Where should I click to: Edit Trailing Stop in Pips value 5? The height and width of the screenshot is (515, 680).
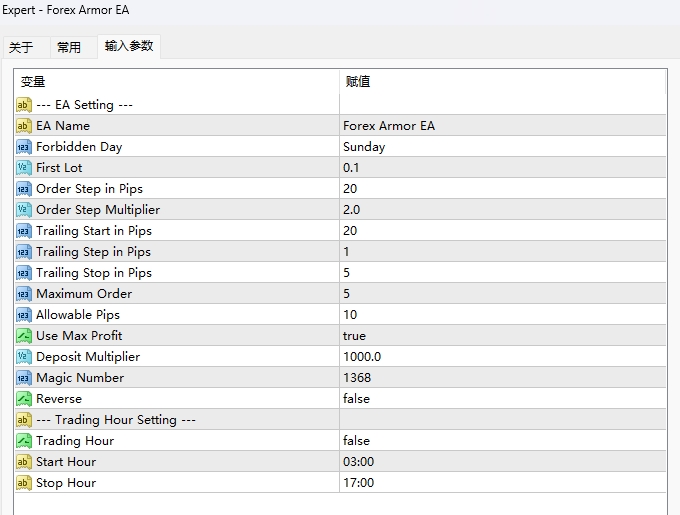click(x=503, y=273)
